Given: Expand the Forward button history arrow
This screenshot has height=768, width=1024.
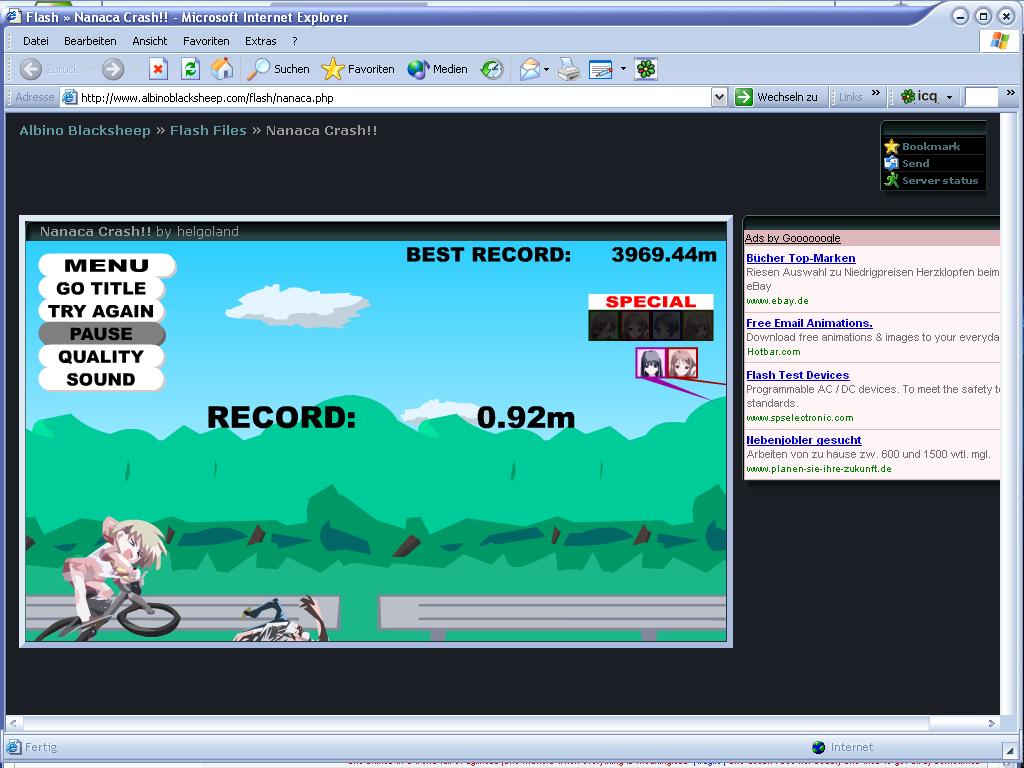Looking at the screenshot, I should (136, 69).
